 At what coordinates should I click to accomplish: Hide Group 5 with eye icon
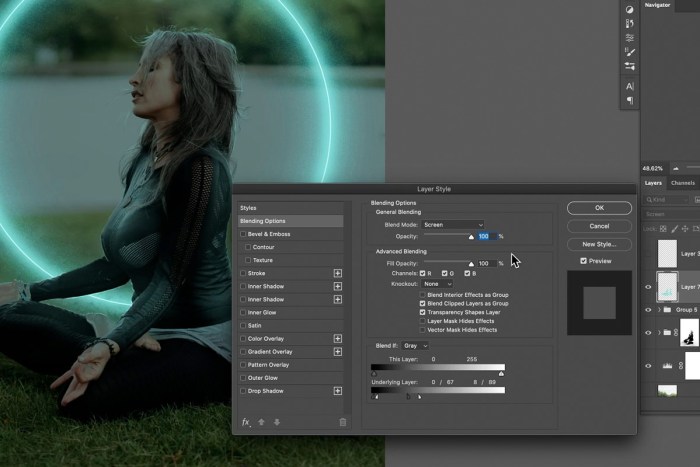pyautogui.click(x=648, y=309)
